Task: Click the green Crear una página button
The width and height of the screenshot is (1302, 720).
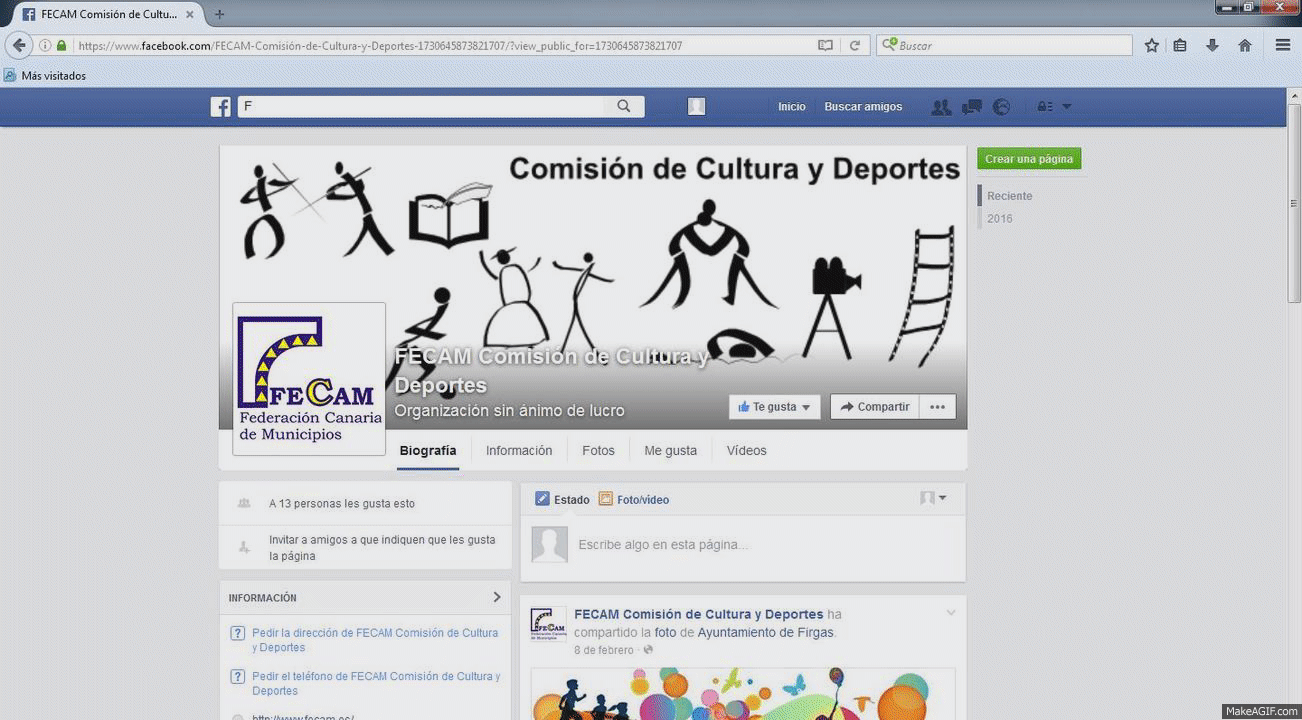Action: pos(1029,159)
